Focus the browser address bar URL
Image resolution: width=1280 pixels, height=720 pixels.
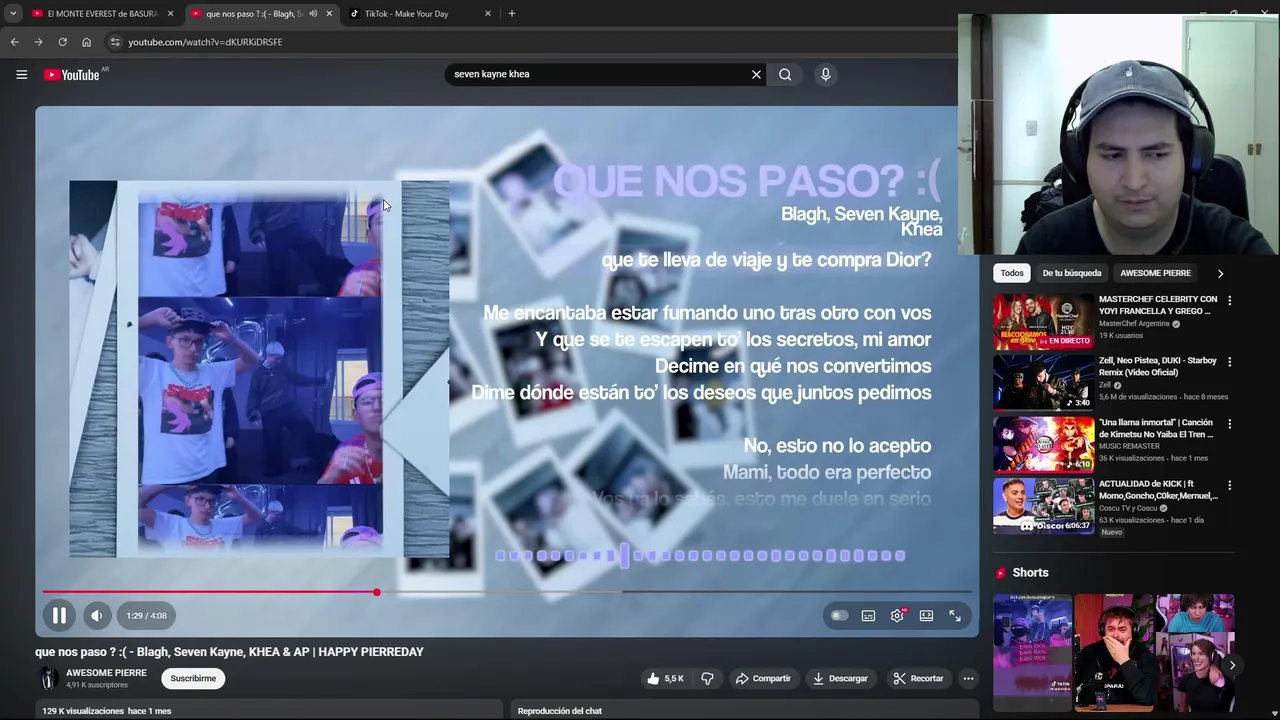tap(205, 42)
